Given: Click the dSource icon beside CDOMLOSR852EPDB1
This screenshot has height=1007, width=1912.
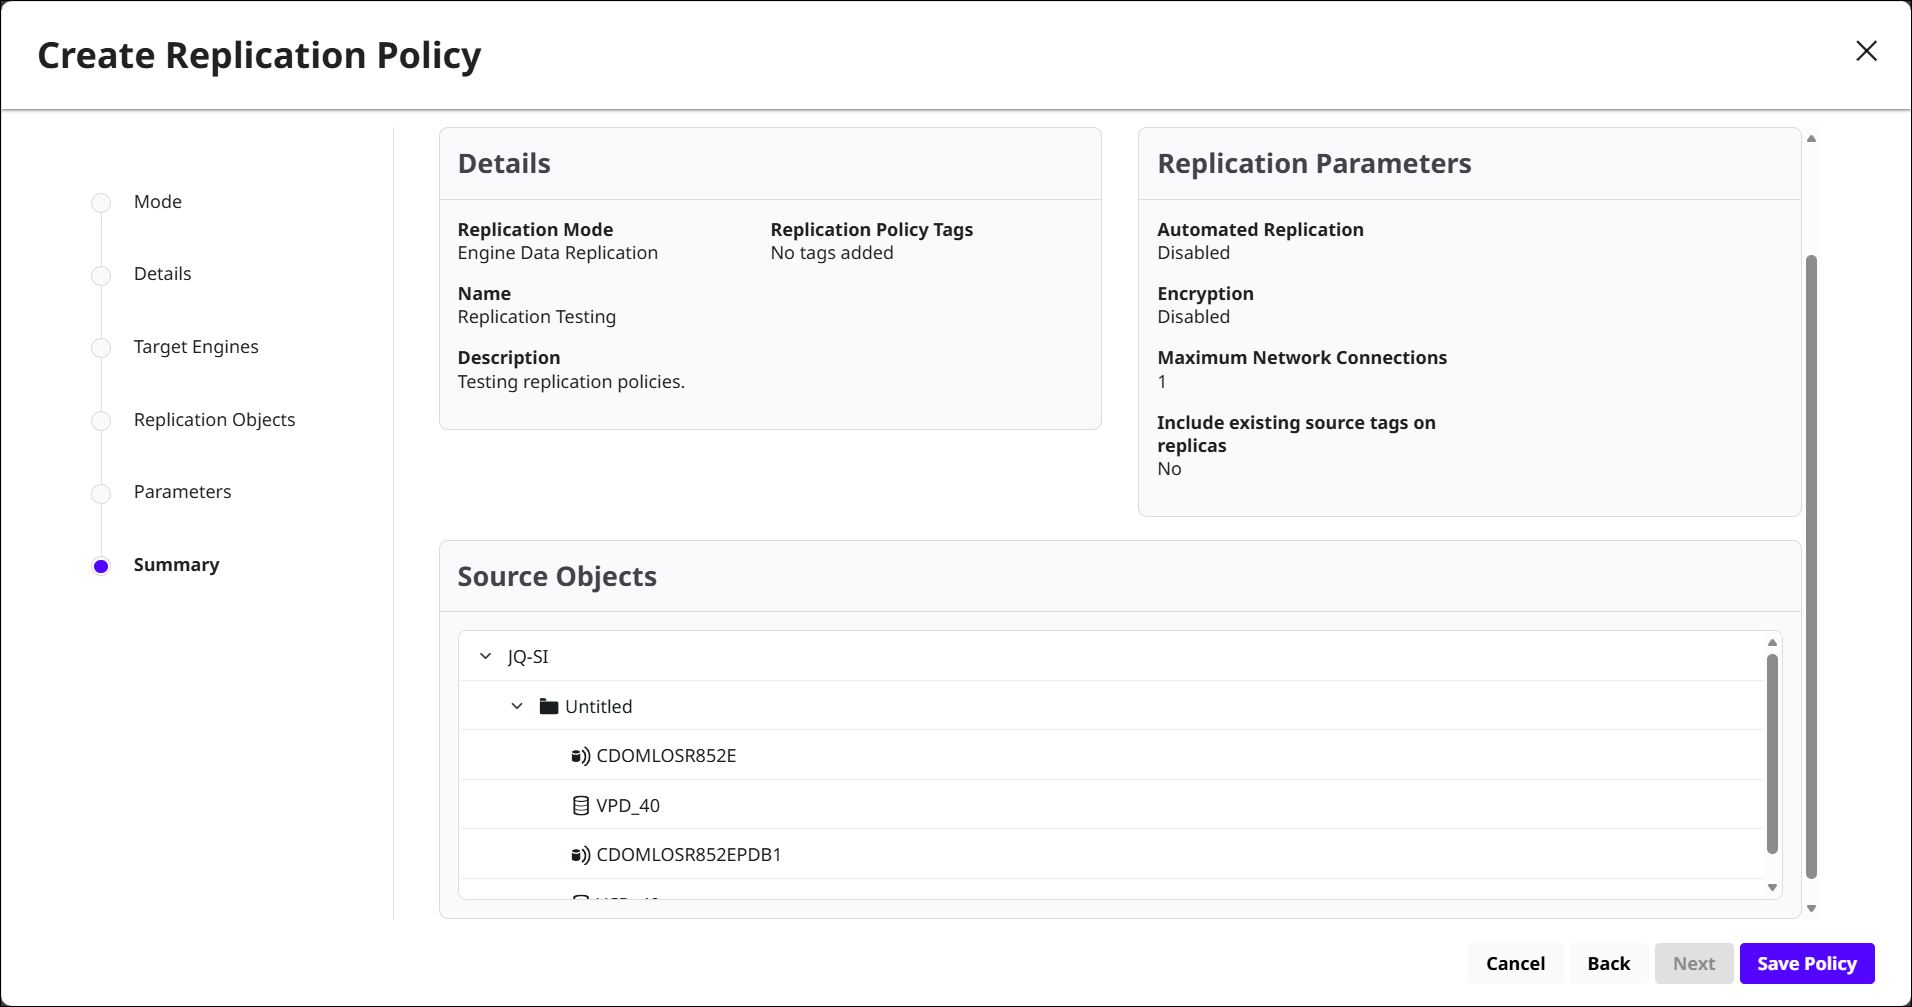Looking at the screenshot, I should point(580,855).
